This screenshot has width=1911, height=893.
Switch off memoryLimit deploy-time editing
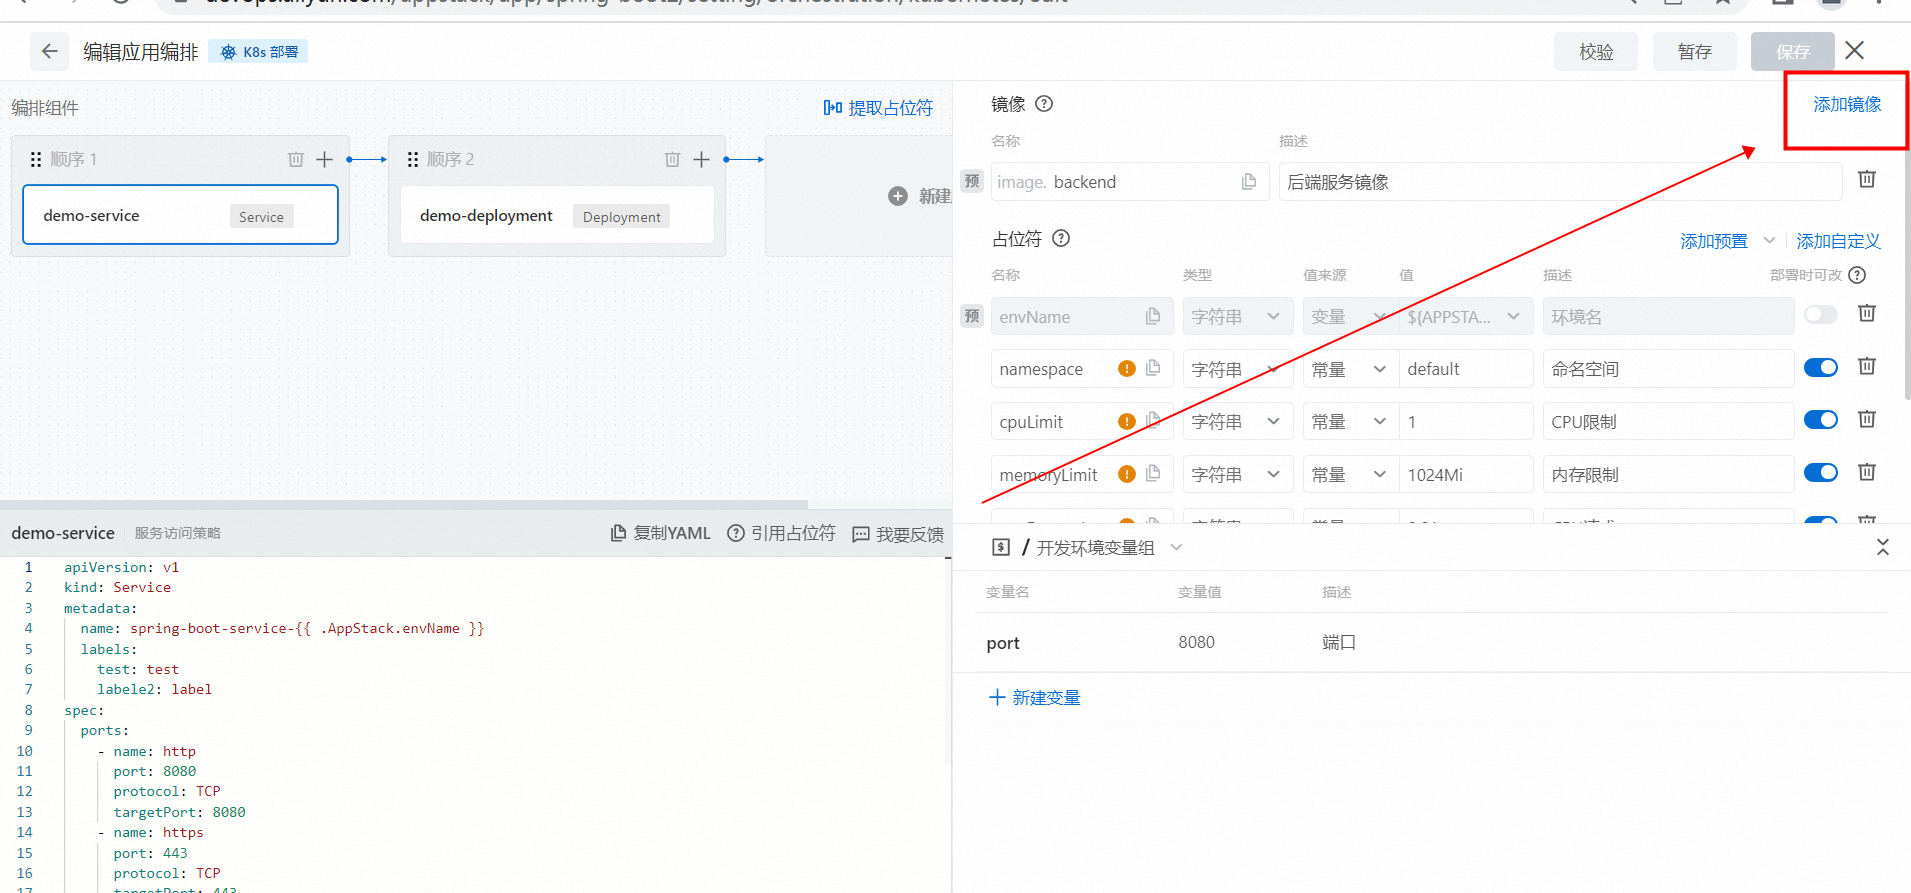tap(1821, 473)
